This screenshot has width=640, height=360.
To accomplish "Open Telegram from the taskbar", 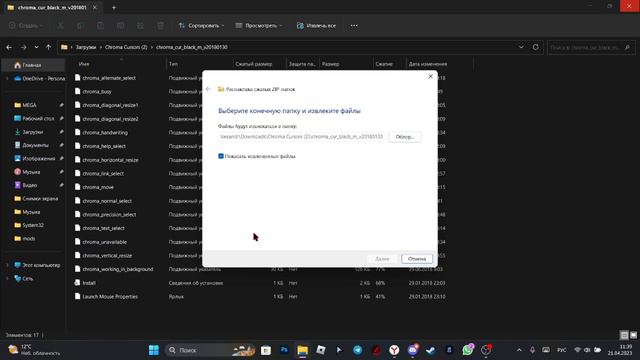I will 358,350.
